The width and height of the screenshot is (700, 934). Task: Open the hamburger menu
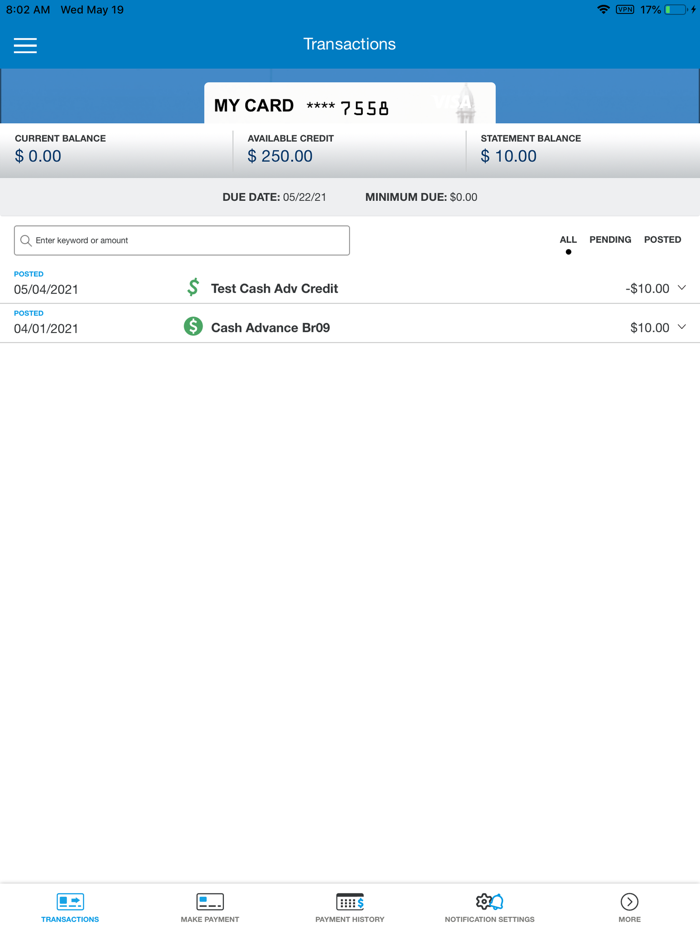coord(25,45)
